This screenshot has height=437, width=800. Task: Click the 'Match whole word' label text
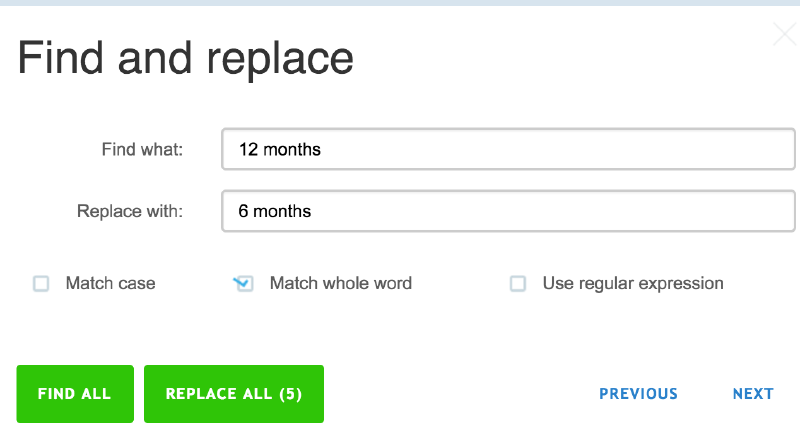click(341, 283)
